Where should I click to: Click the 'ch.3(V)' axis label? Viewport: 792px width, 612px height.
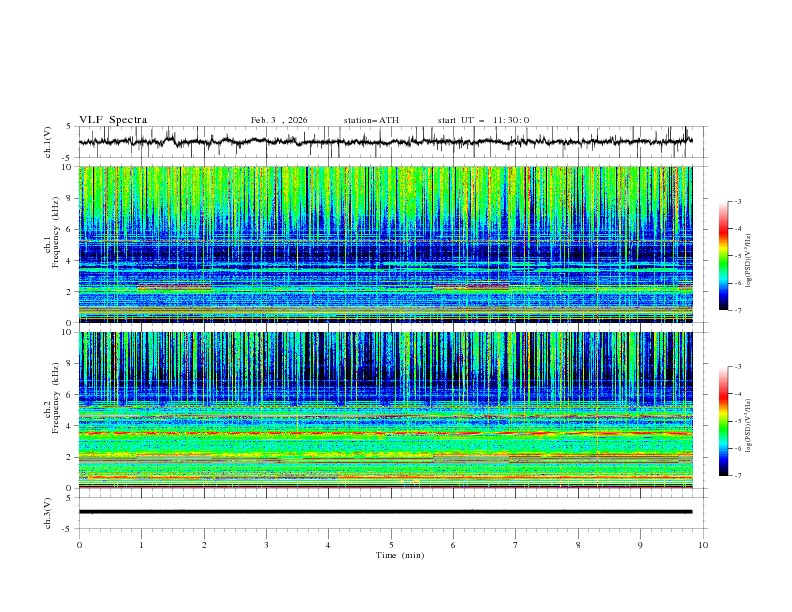pyautogui.click(x=48, y=513)
